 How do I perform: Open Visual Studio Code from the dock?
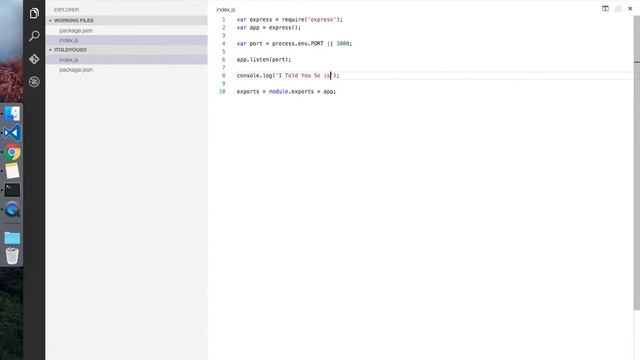(12, 133)
